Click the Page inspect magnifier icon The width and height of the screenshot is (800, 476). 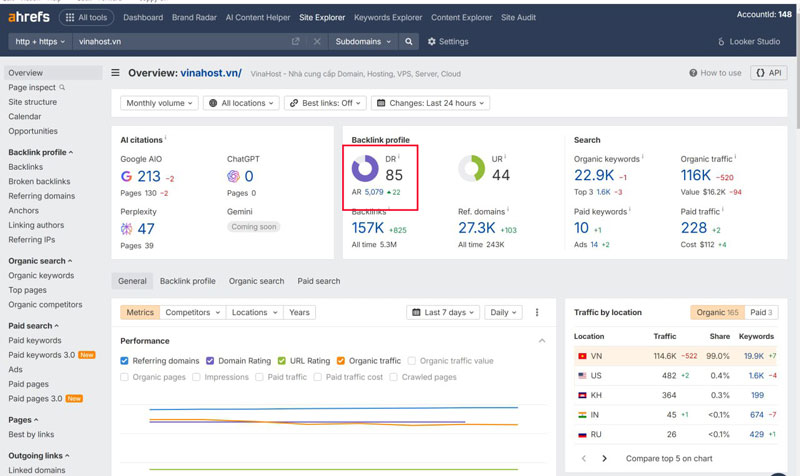tap(62, 87)
